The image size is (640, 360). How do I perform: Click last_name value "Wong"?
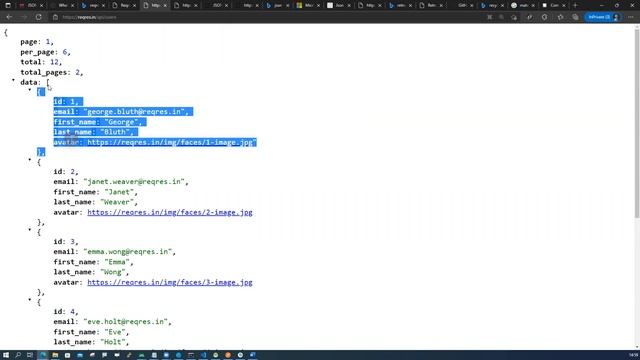pyautogui.click(x=113, y=272)
